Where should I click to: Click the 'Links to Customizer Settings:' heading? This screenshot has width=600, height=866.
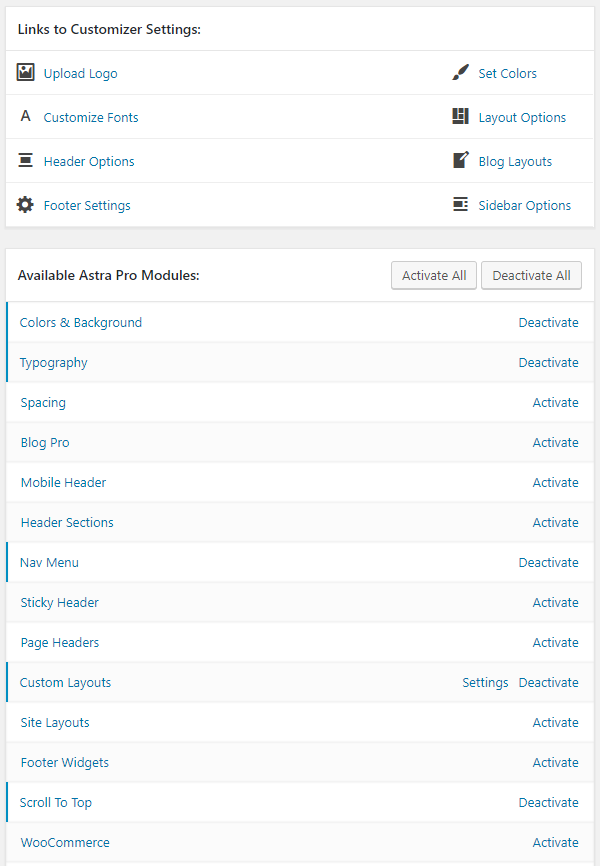[109, 29]
